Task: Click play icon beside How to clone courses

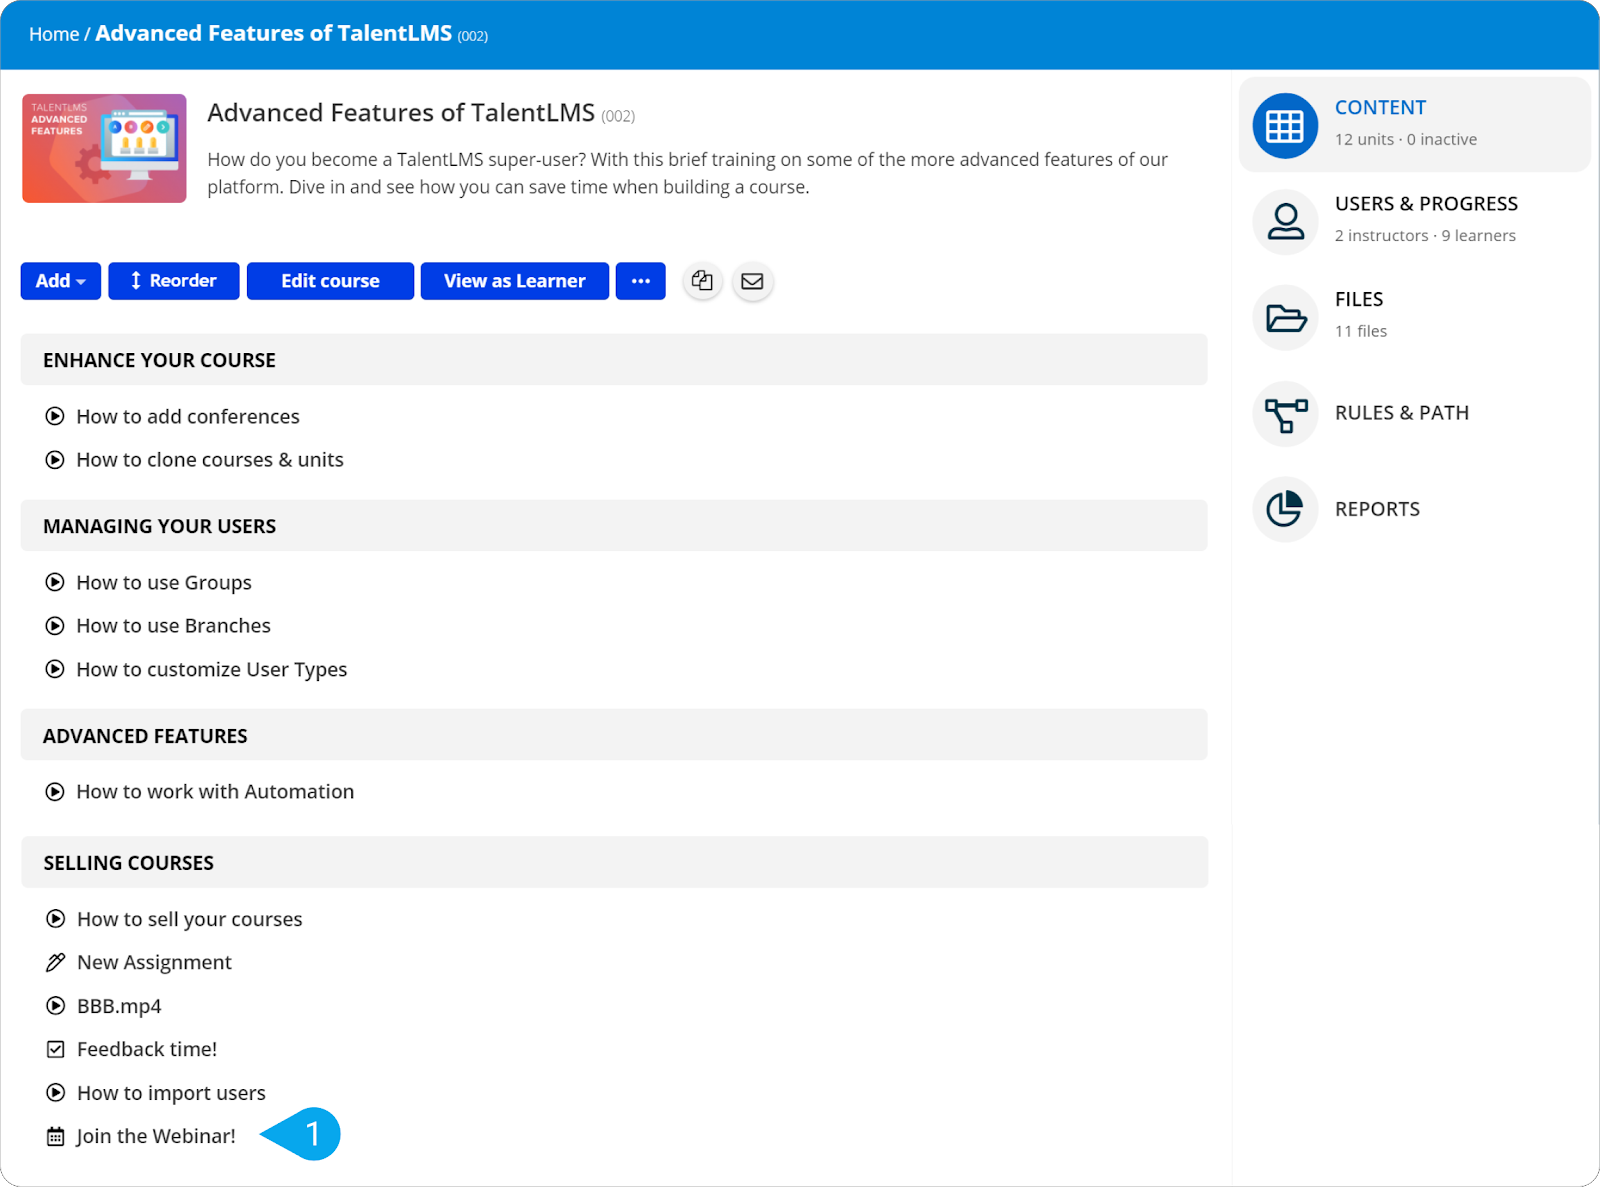Action: coord(55,460)
